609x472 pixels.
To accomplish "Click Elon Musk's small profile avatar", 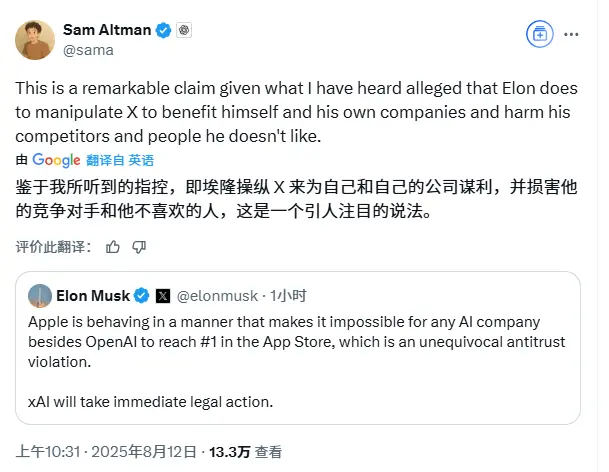I will 40,295.
